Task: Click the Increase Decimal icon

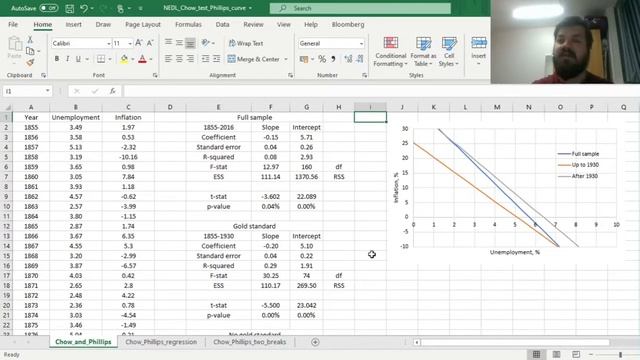Action: click(x=348, y=59)
